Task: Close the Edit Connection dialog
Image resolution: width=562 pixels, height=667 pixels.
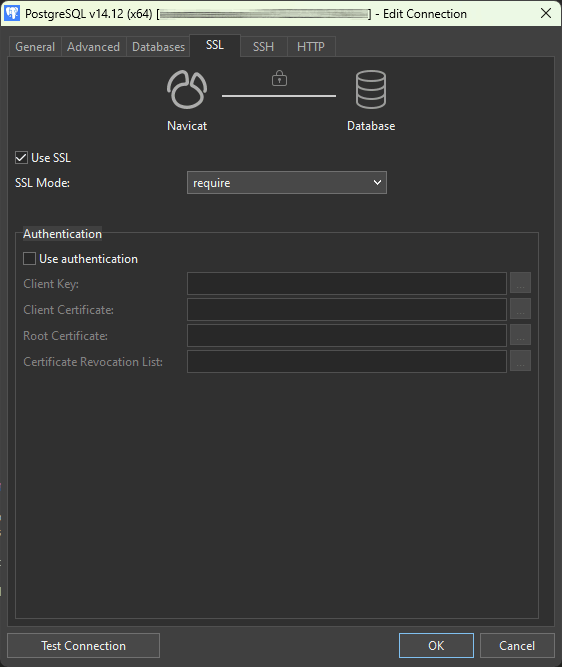Action: (x=546, y=14)
